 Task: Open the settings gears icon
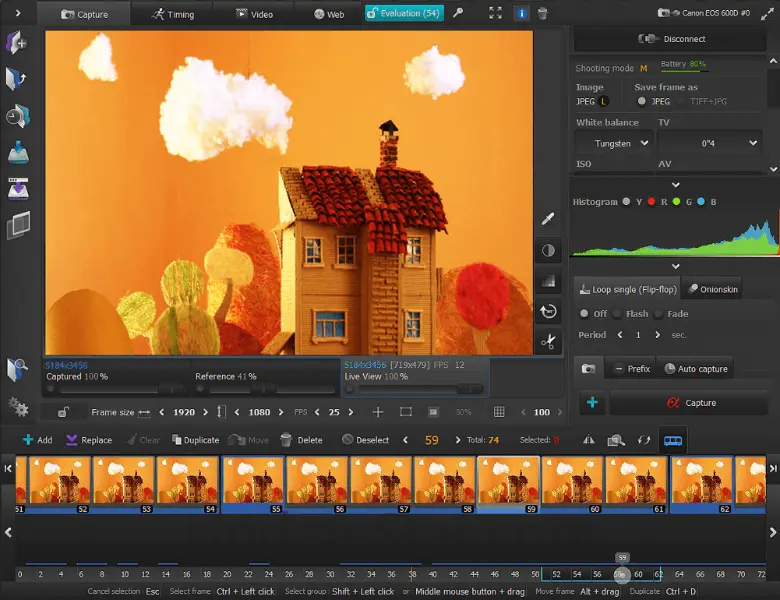(18, 407)
